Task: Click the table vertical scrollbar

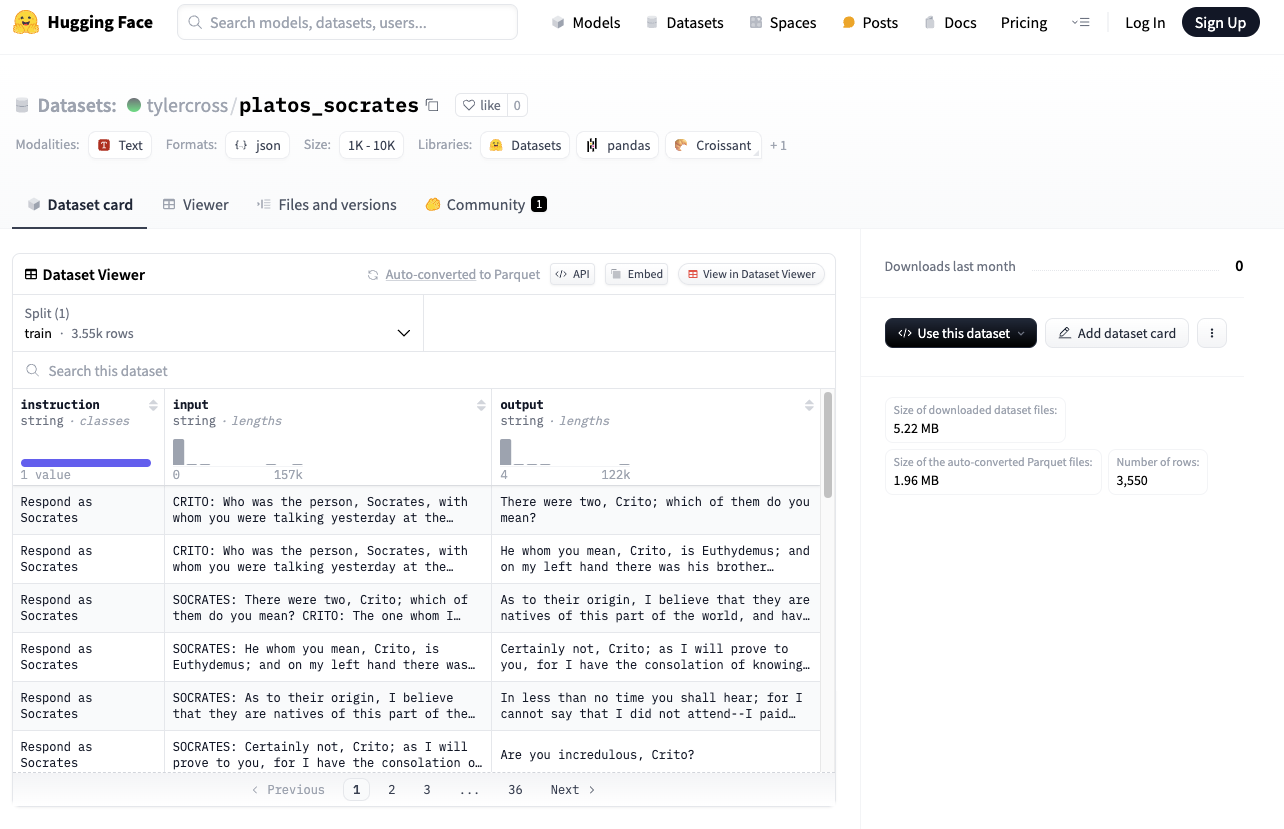Action: pos(827,445)
